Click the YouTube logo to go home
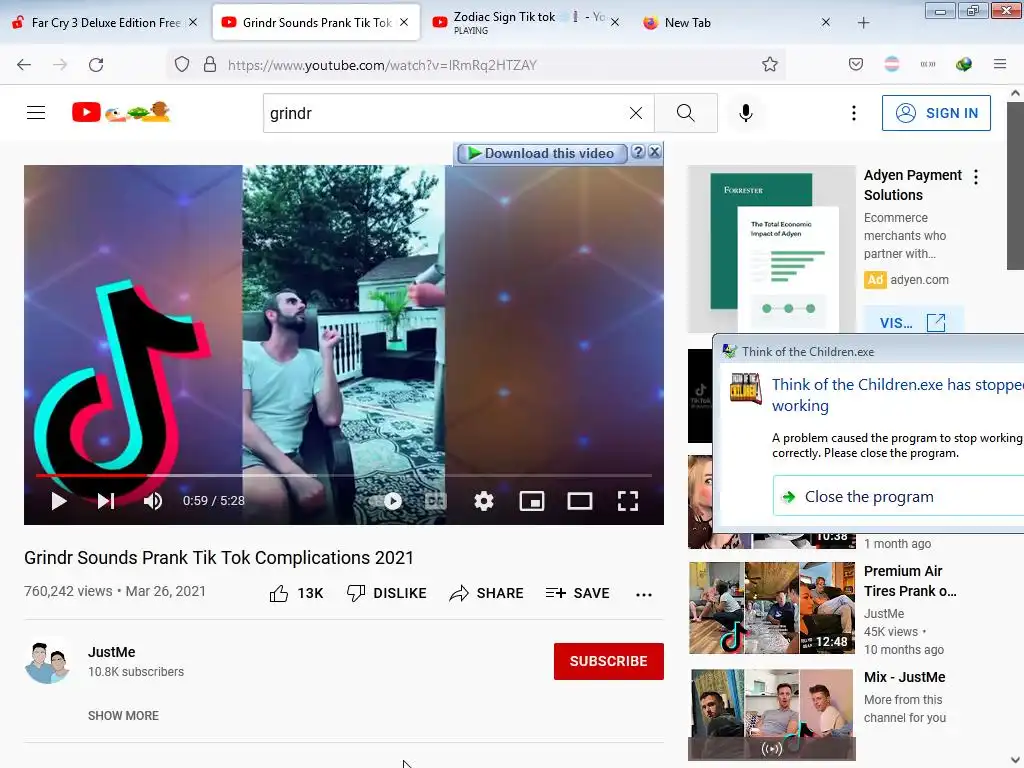 [121, 112]
